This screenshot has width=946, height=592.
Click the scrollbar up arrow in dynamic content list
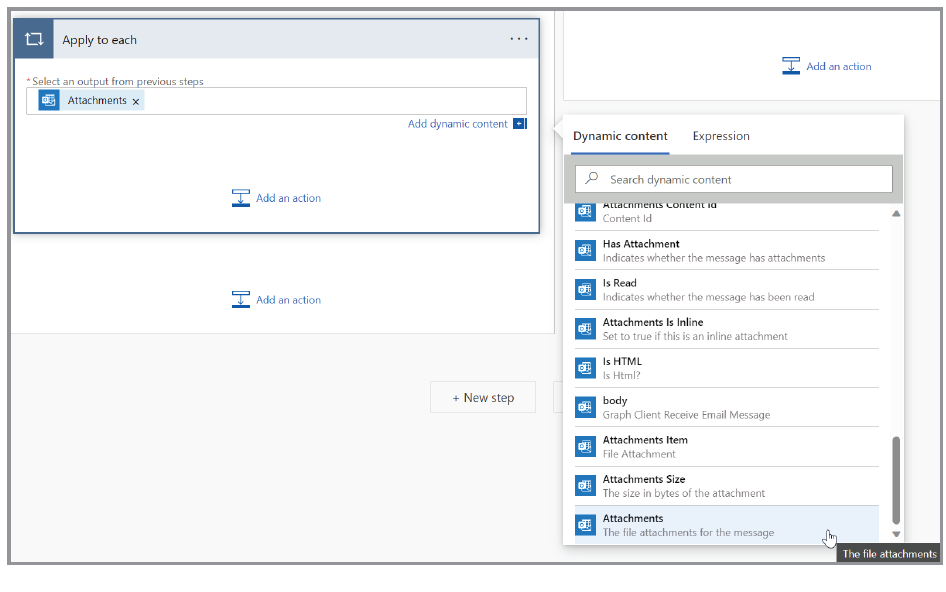(896, 213)
